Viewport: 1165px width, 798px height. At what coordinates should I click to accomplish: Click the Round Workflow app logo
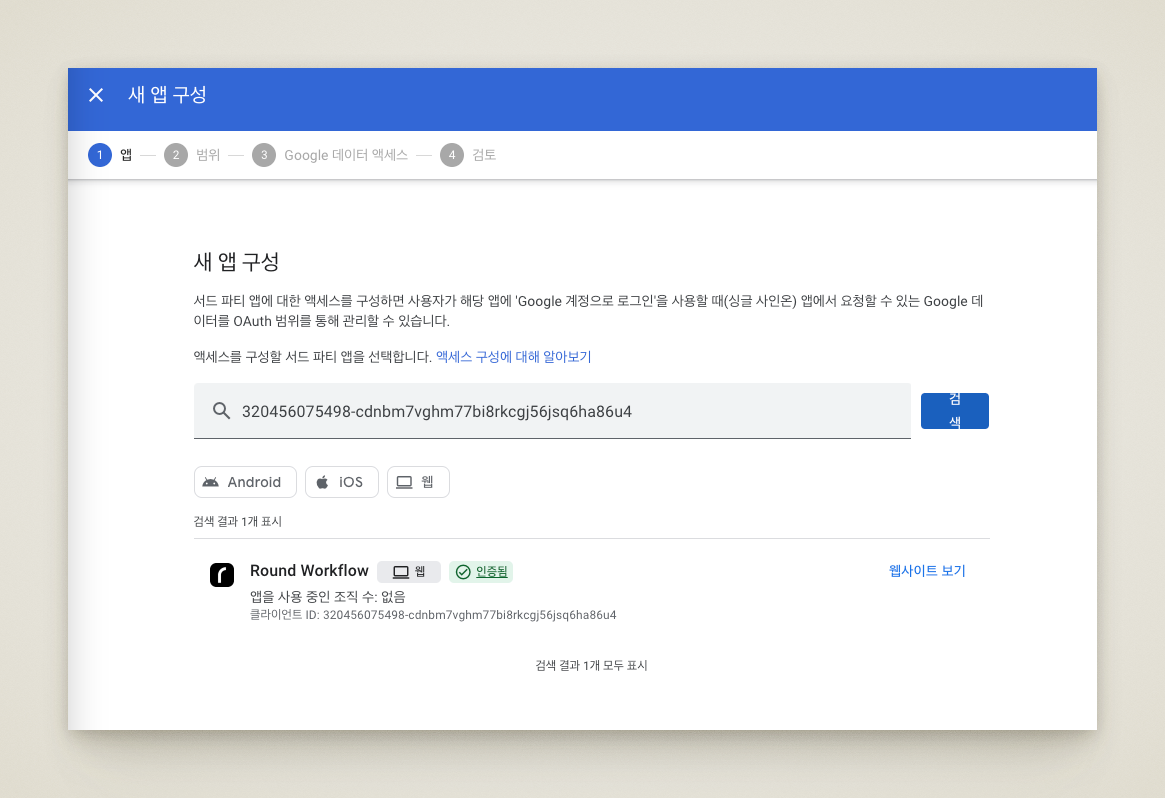coord(222,575)
